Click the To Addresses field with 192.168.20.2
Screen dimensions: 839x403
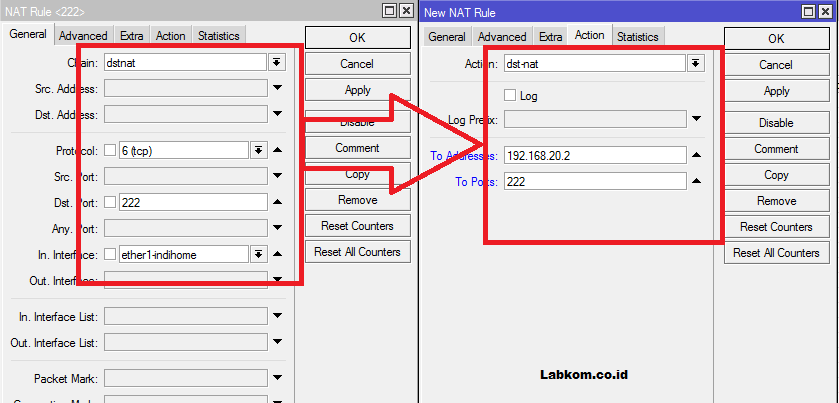point(595,156)
